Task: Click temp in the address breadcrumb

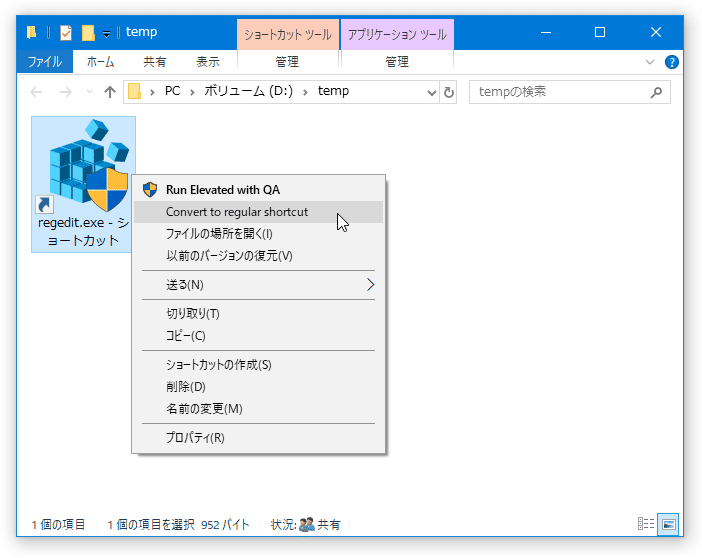Action: 334,91
